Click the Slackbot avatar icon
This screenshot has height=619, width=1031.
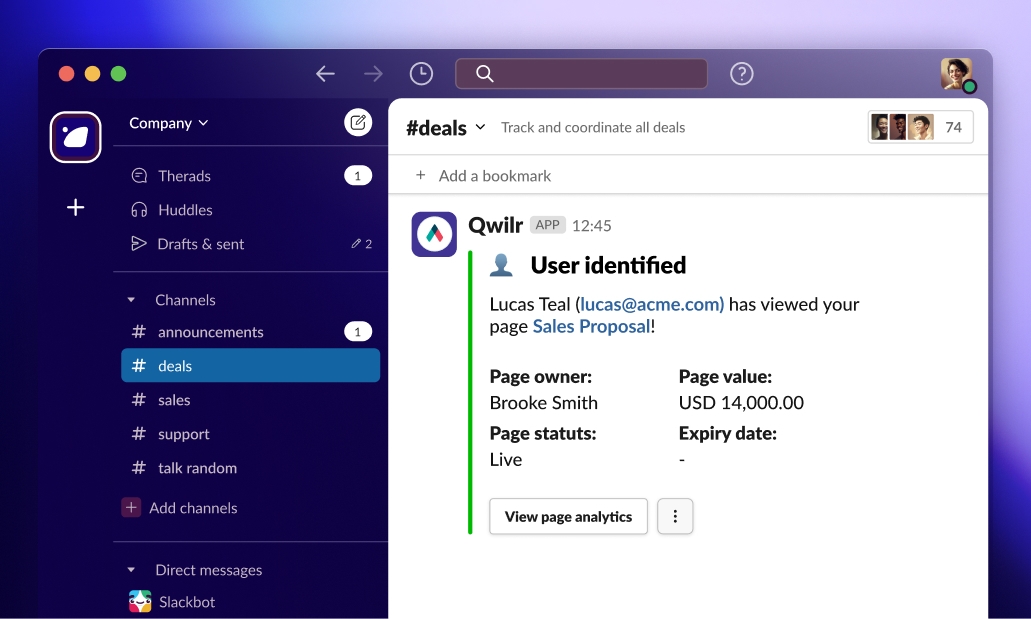(140, 601)
